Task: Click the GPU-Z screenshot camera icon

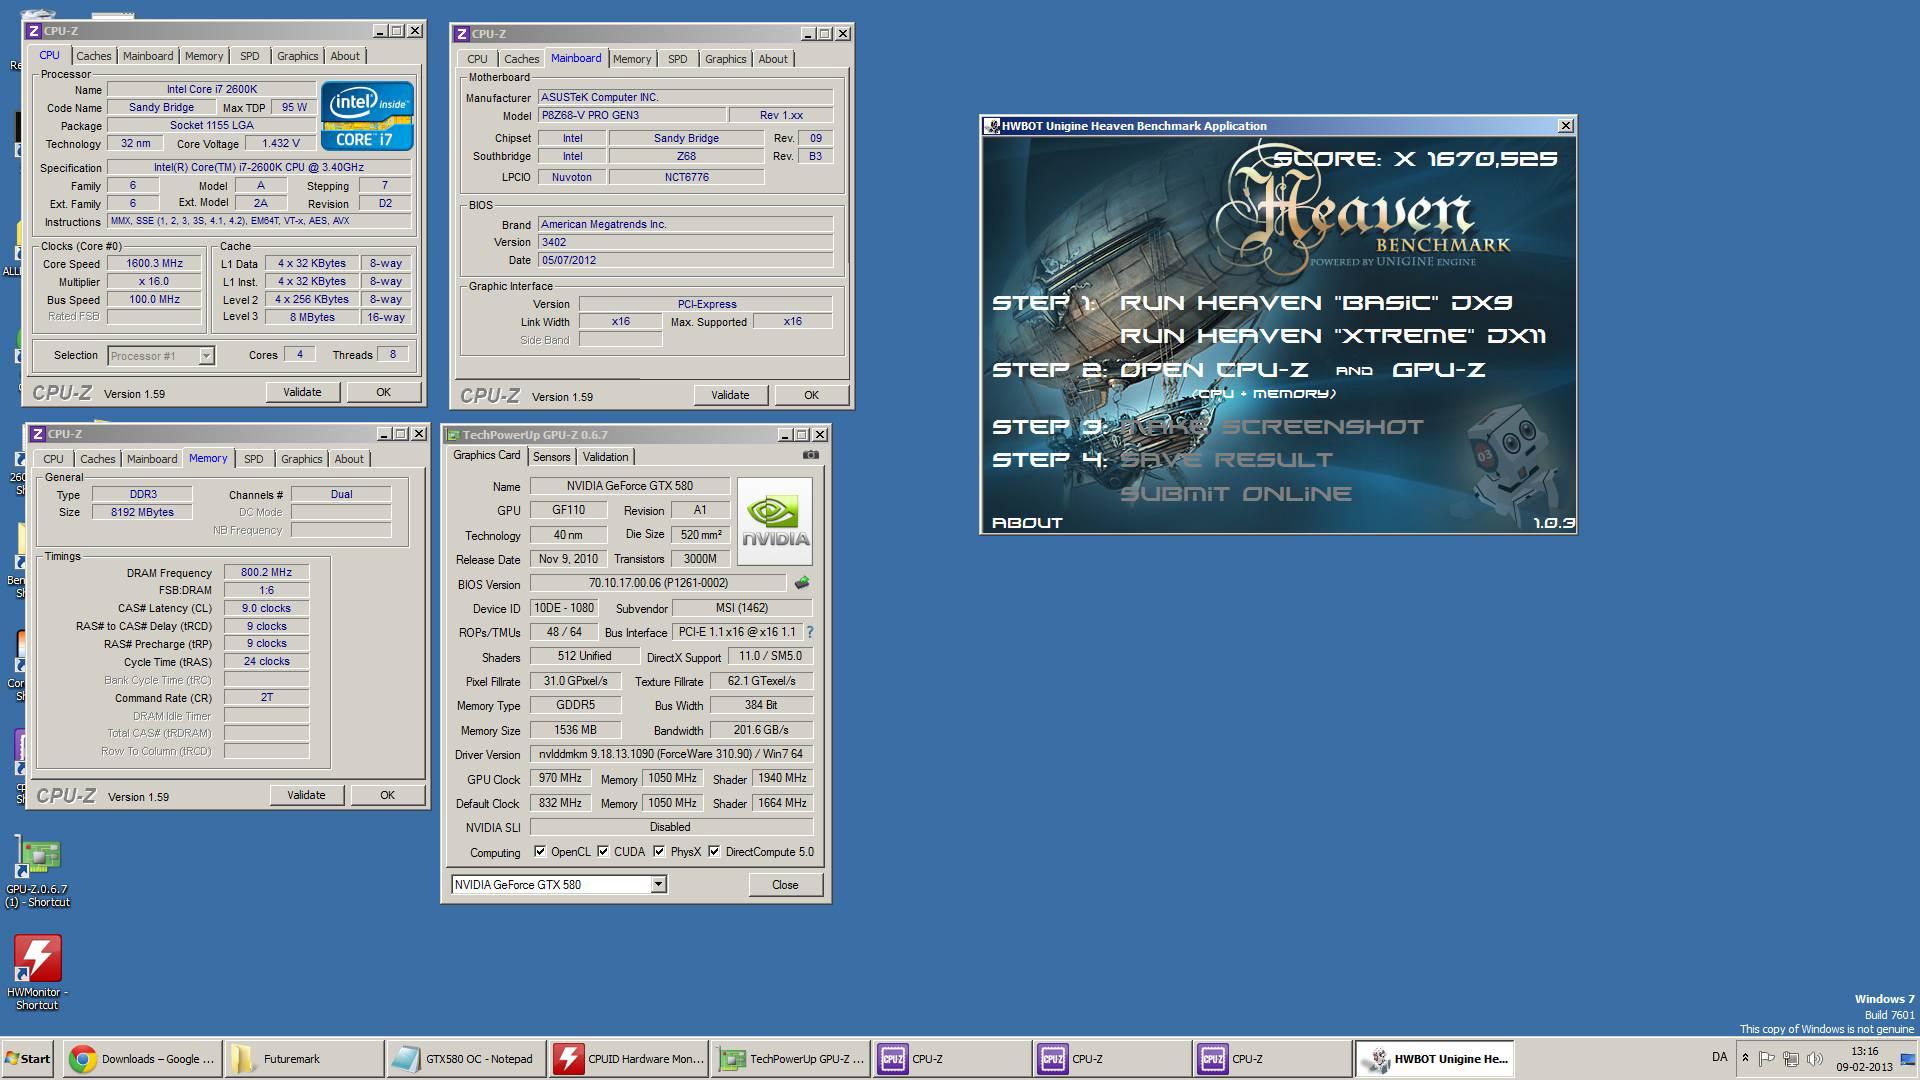Action: 811,455
